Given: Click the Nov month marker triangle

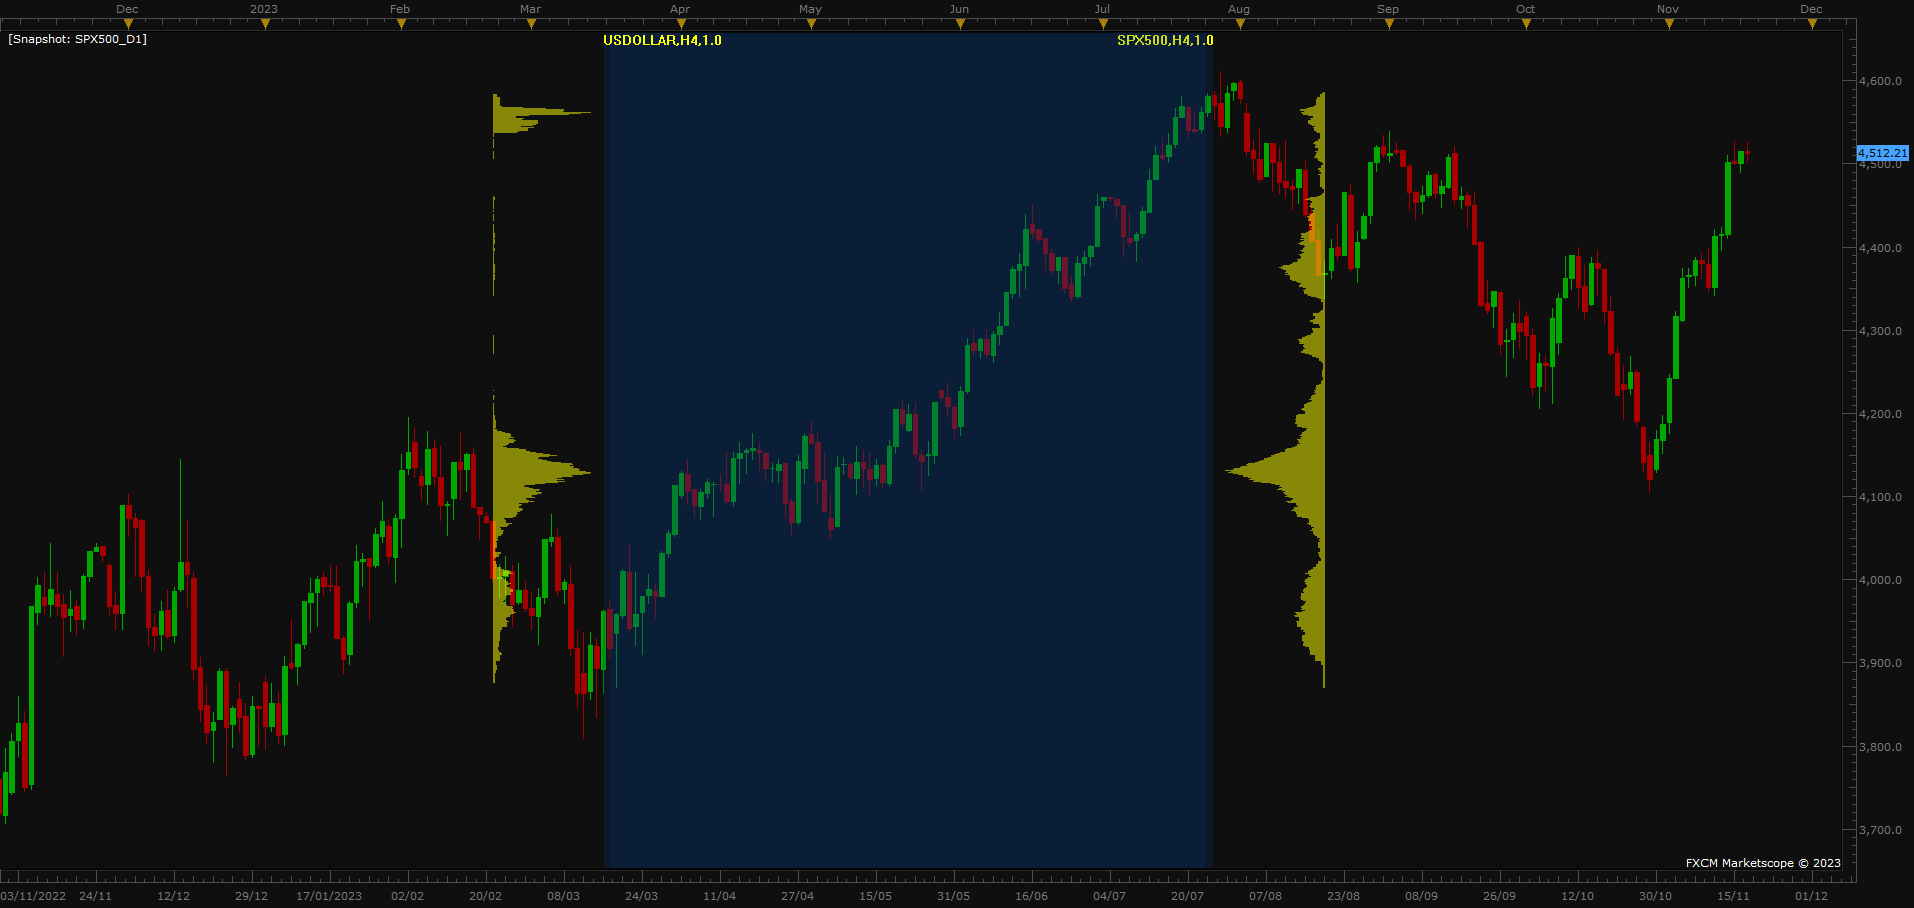Looking at the screenshot, I should click(1669, 24).
